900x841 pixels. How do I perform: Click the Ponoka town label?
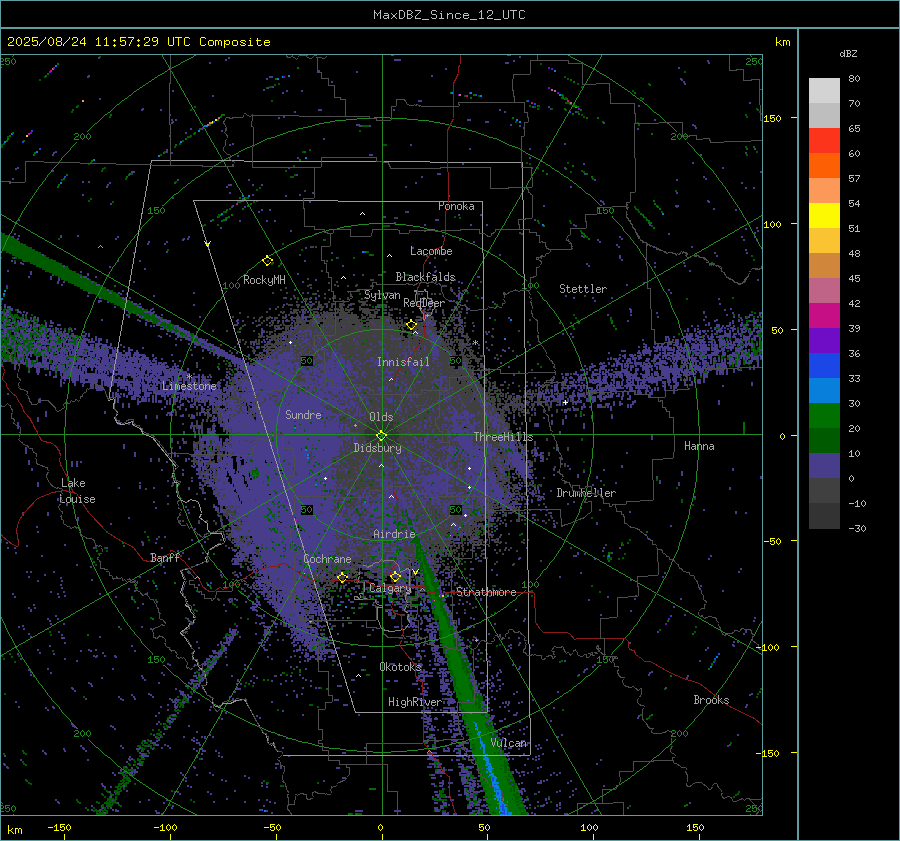click(456, 206)
